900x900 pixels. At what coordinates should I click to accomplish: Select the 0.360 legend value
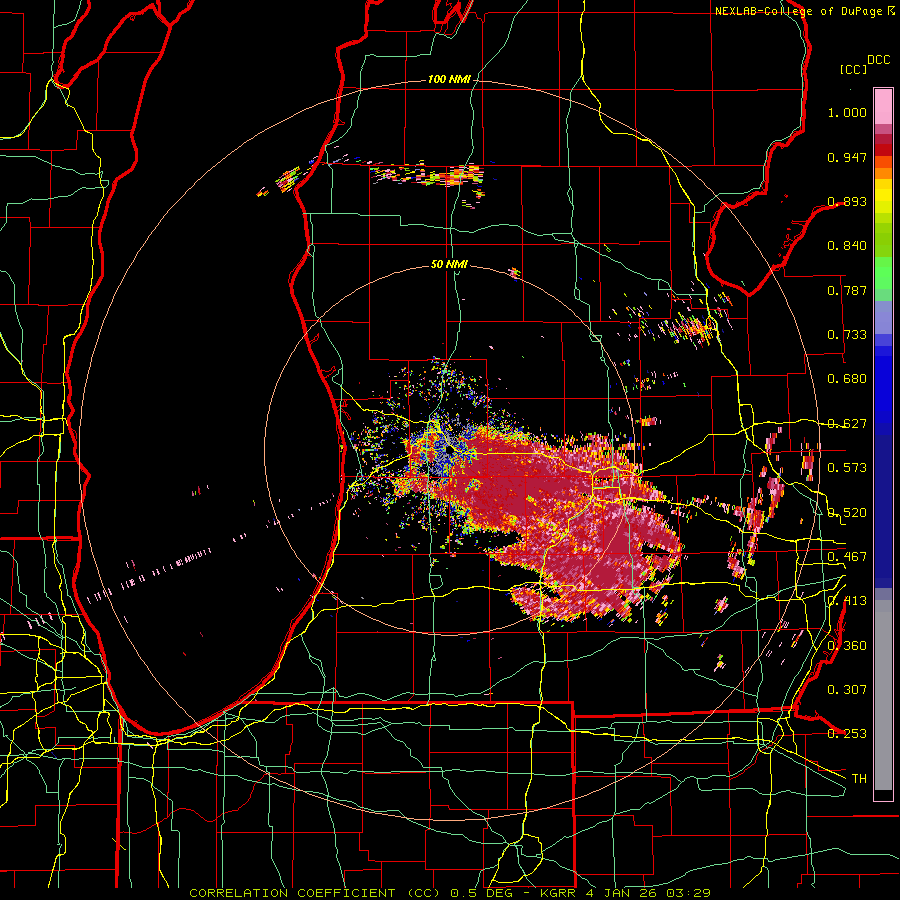(847, 646)
